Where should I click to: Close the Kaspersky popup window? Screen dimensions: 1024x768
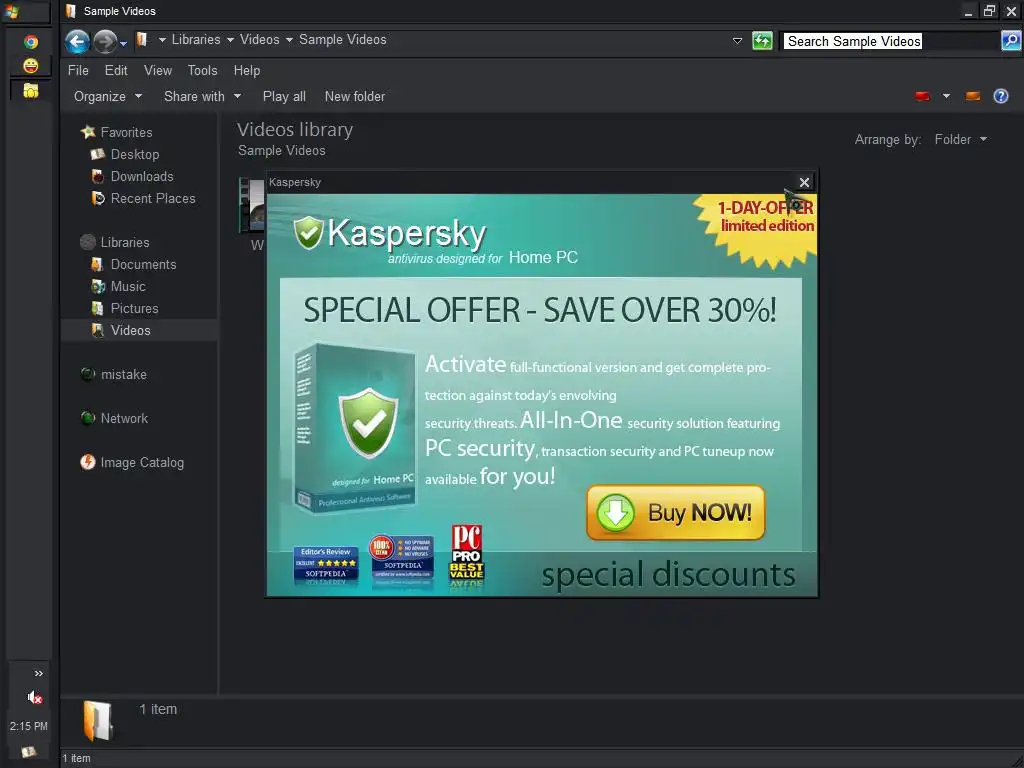[805, 183]
